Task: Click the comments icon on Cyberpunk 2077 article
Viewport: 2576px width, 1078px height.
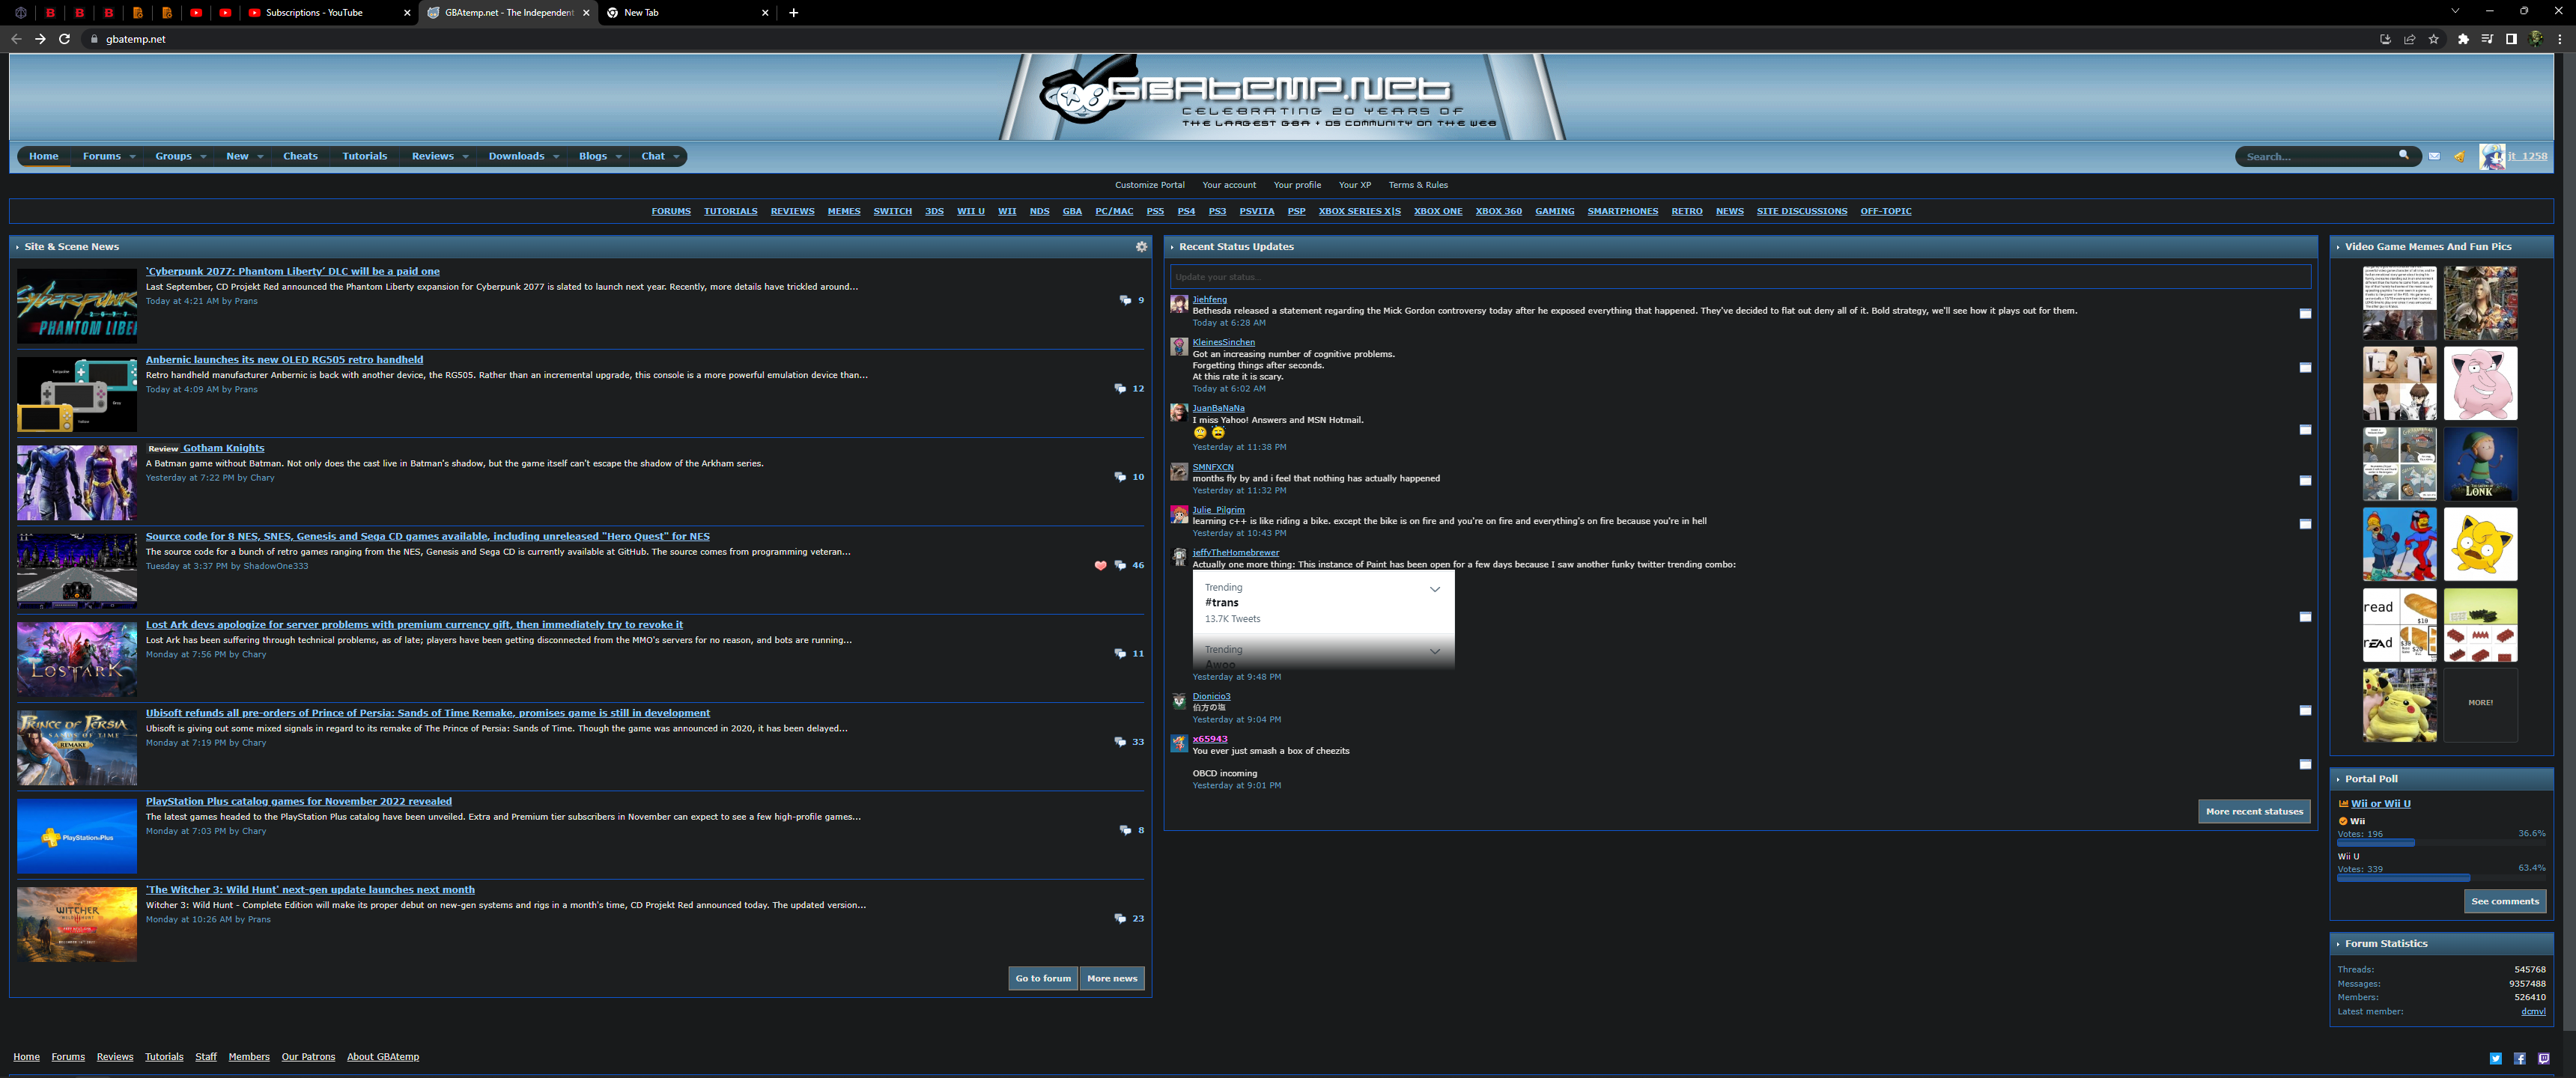Action: click(1125, 300)
